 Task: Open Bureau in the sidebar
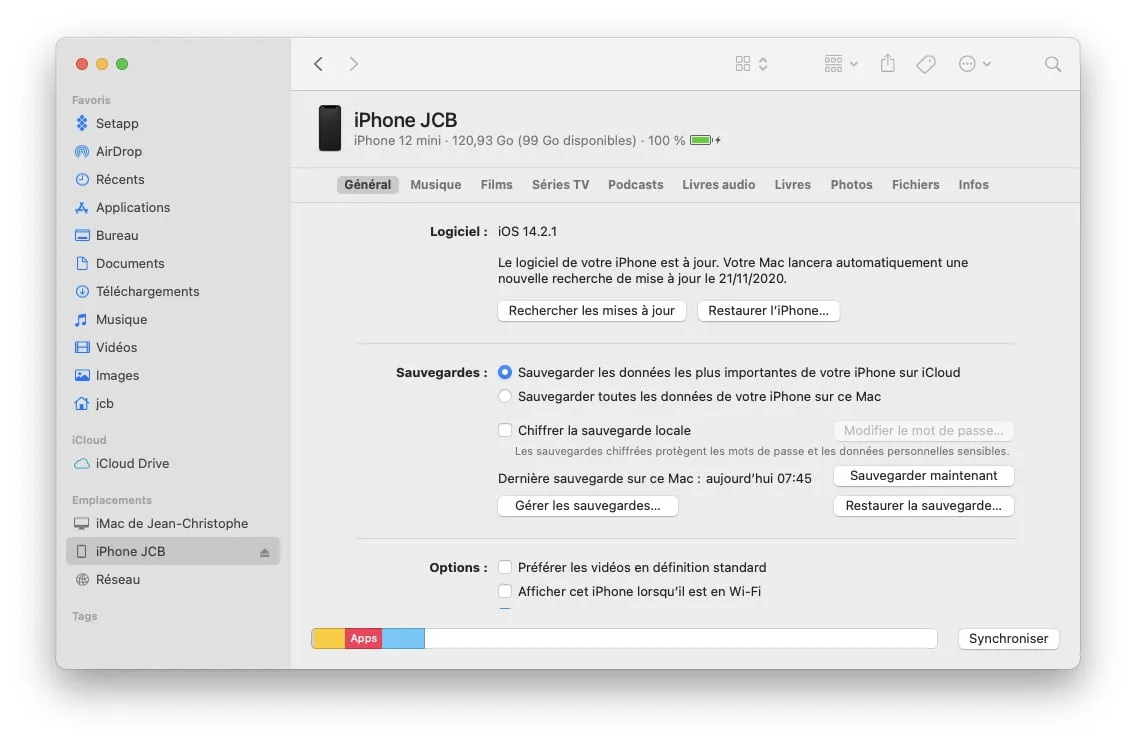click(172, 235)
